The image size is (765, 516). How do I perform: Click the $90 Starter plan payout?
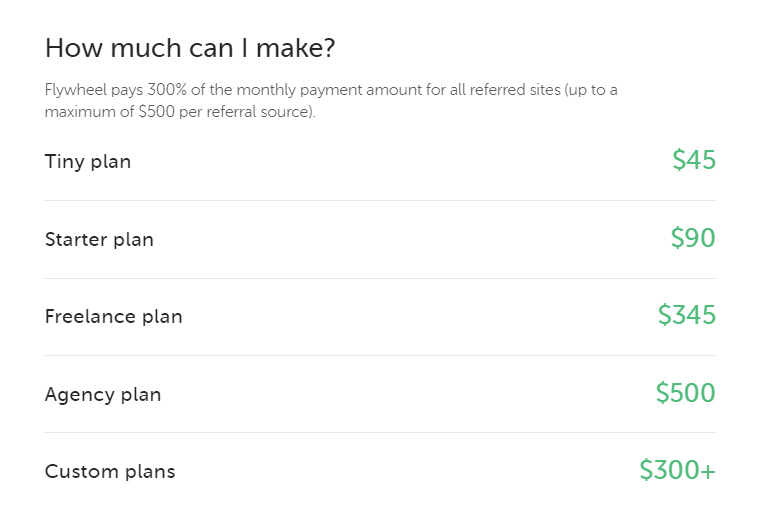tap(693, 238)
